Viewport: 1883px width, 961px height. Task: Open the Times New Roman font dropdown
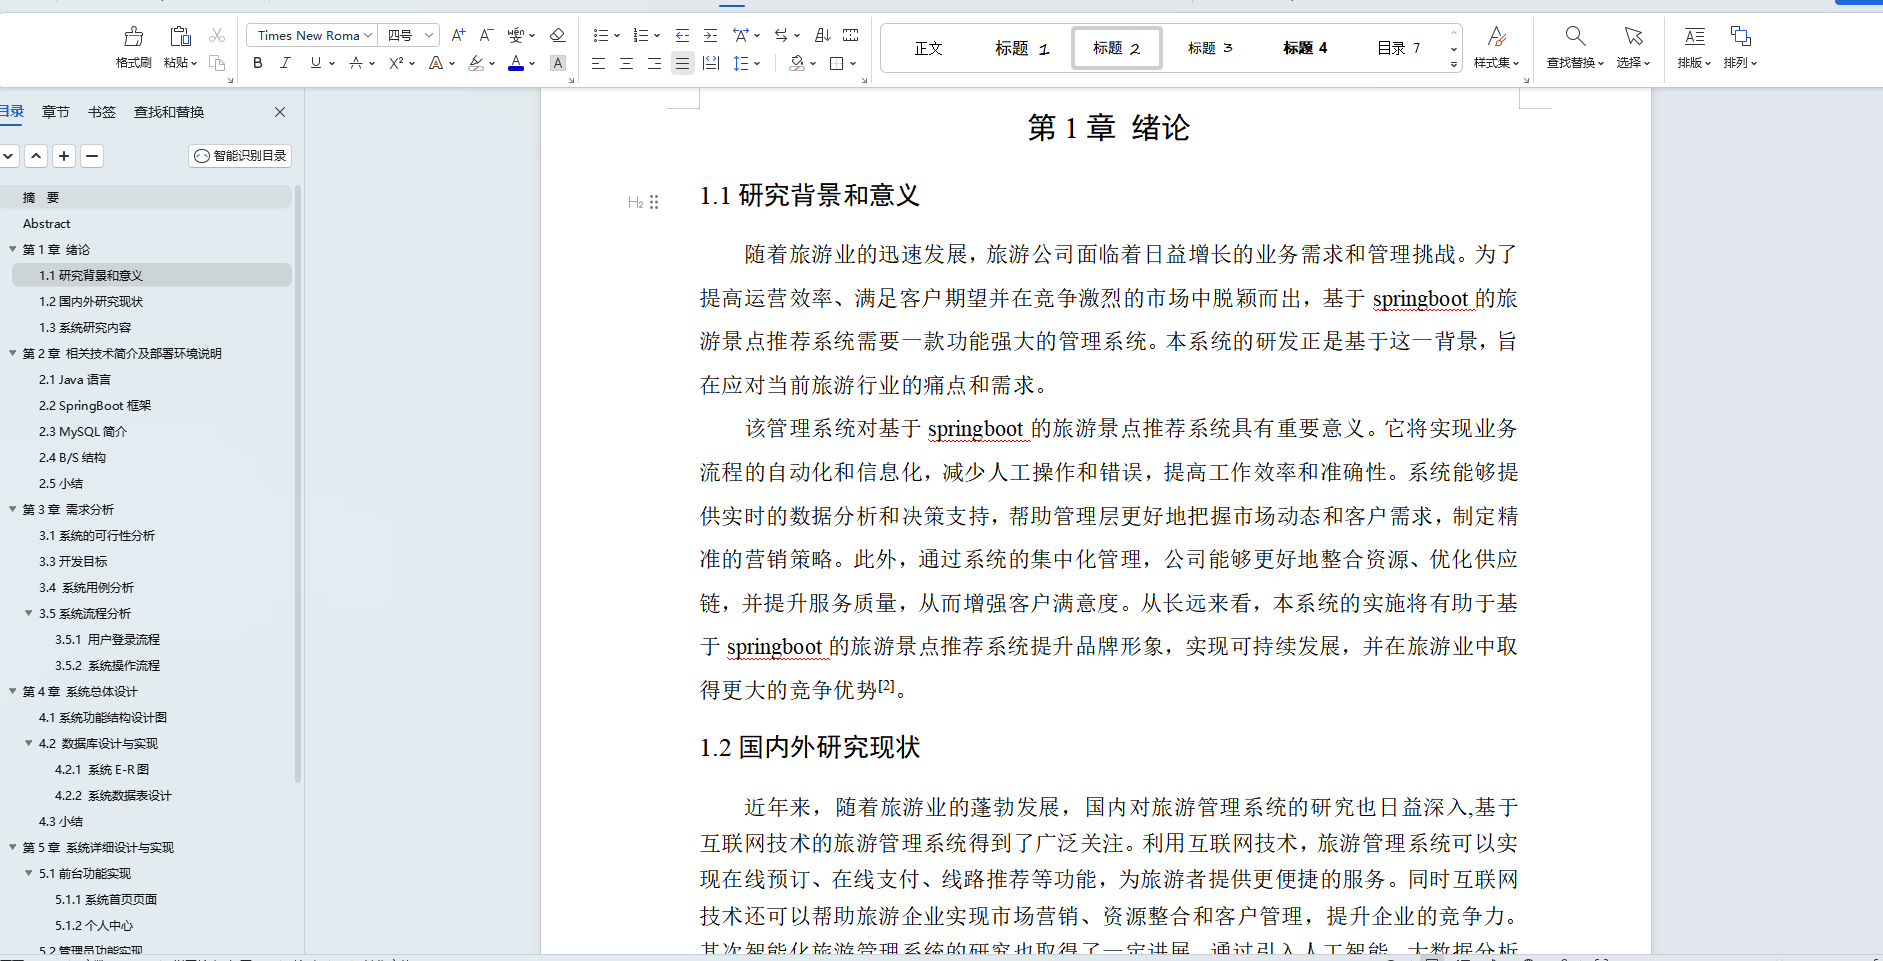[x=311, y=35]
